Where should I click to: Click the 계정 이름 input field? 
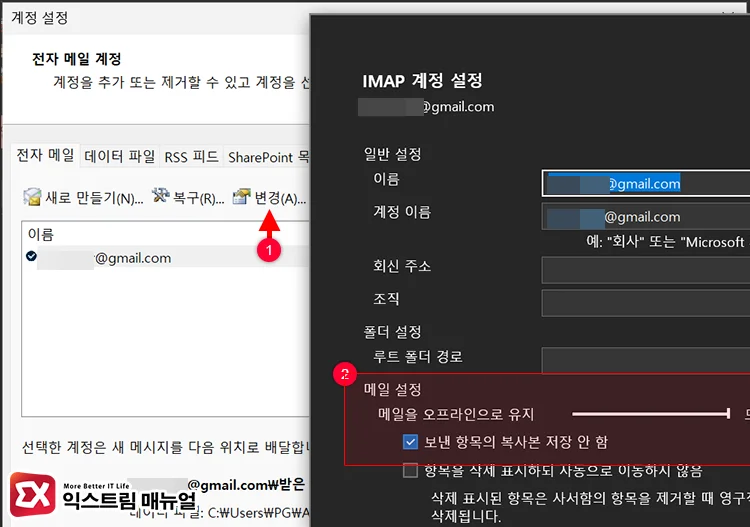click(x=646, y=217)
